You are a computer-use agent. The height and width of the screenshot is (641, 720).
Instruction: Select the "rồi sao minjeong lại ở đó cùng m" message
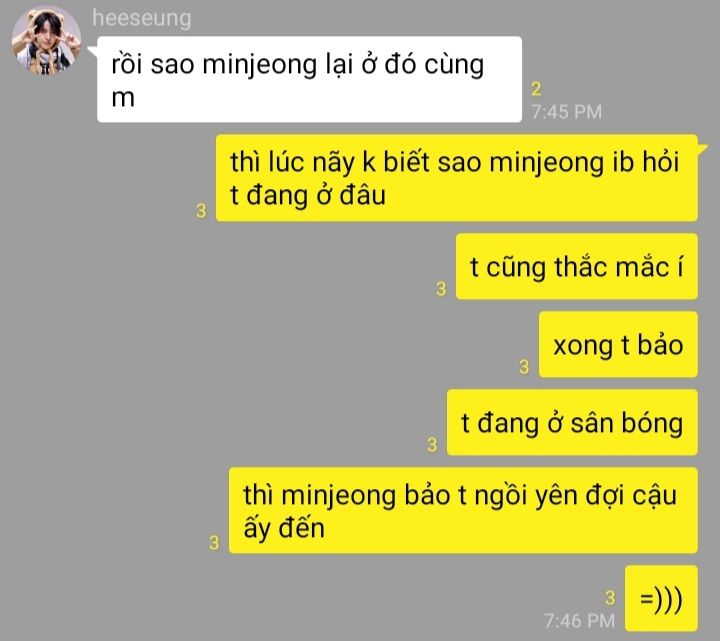click(x=309, y=79)
